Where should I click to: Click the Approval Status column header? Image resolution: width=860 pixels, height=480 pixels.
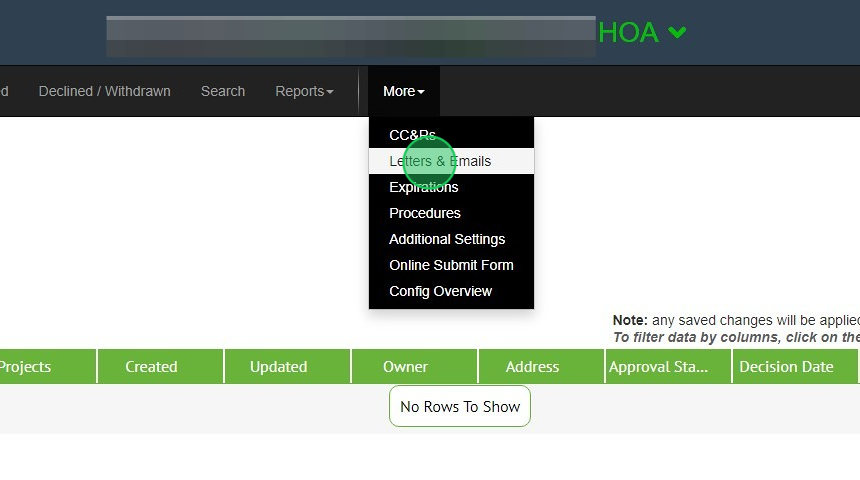(668, 366)
